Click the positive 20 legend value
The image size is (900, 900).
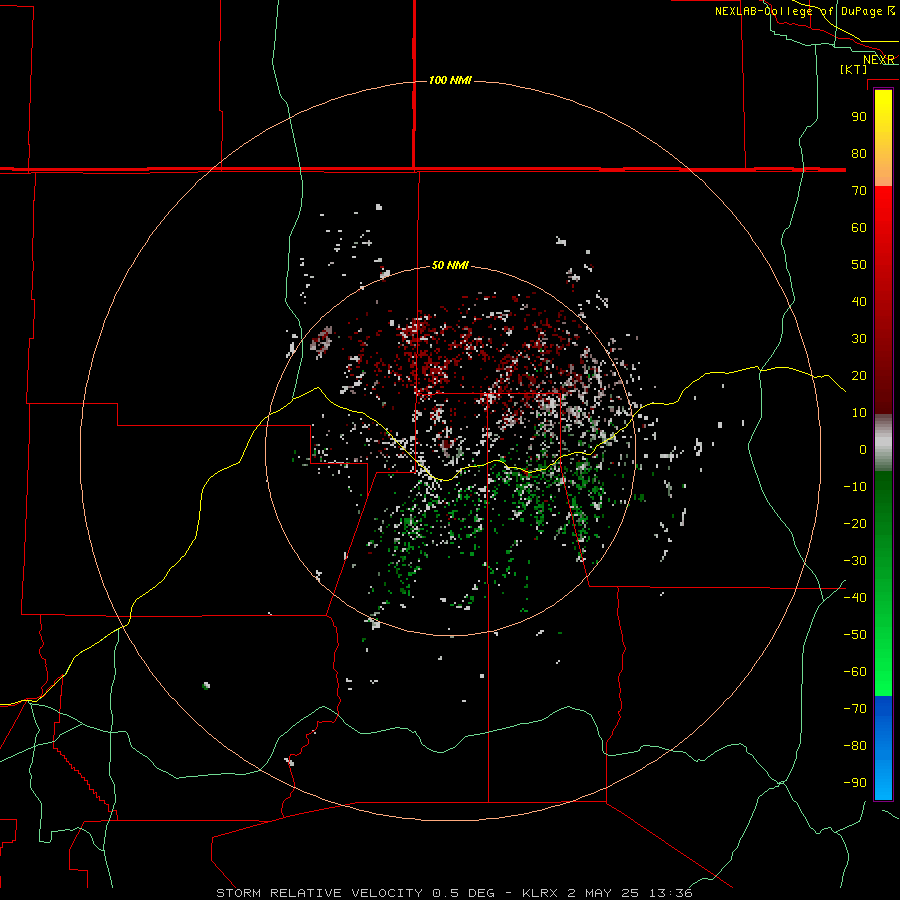(x=859, y=375)
